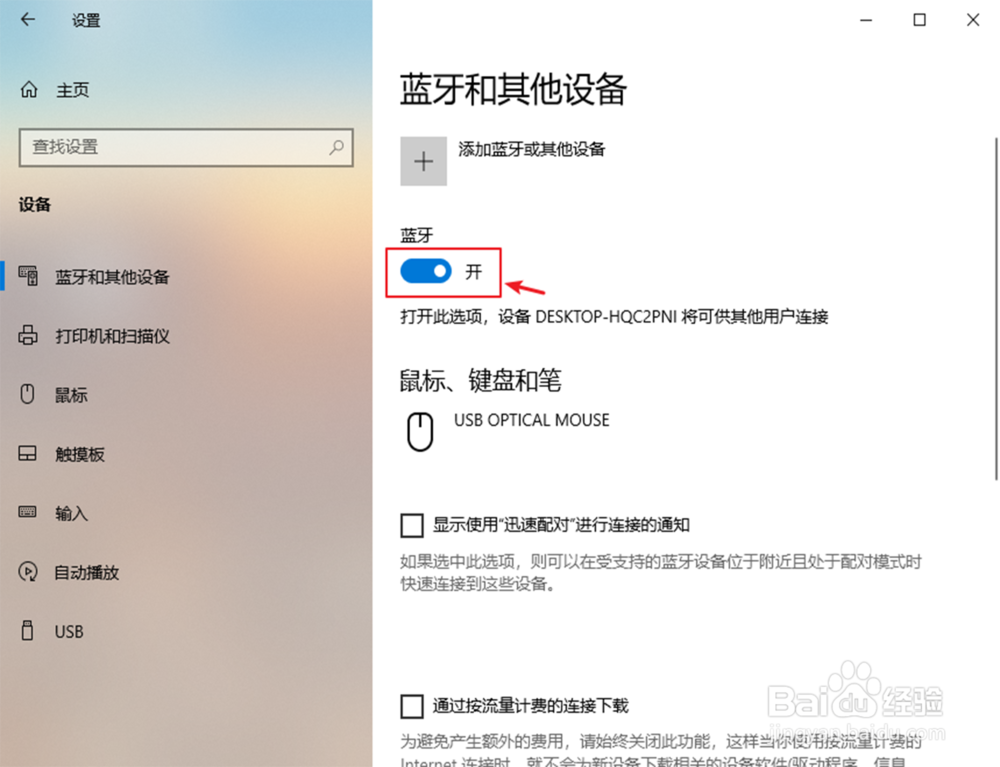Select the 蓝牙和其他设备 sidebar icon
This screenshot has height=767, width=1000.
[x=28, y=275]
